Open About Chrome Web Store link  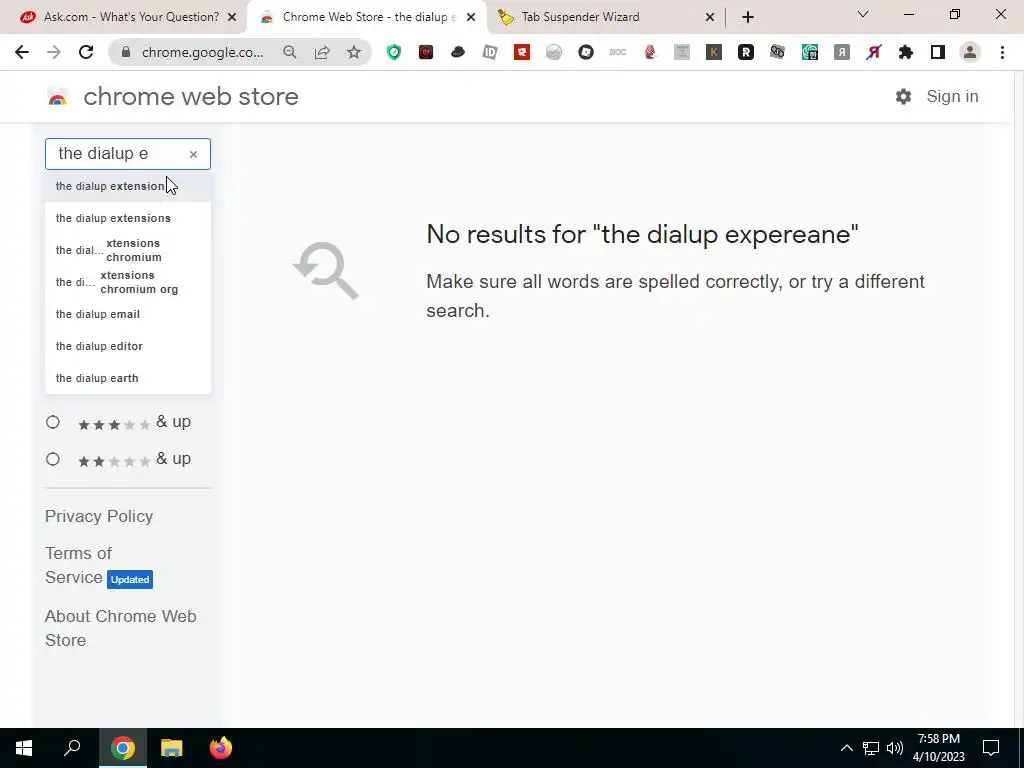point(120,628)
